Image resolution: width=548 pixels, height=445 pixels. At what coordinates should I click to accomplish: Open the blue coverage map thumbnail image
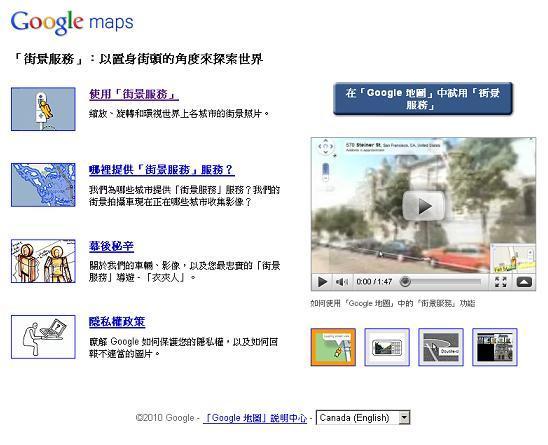(43, 185)
